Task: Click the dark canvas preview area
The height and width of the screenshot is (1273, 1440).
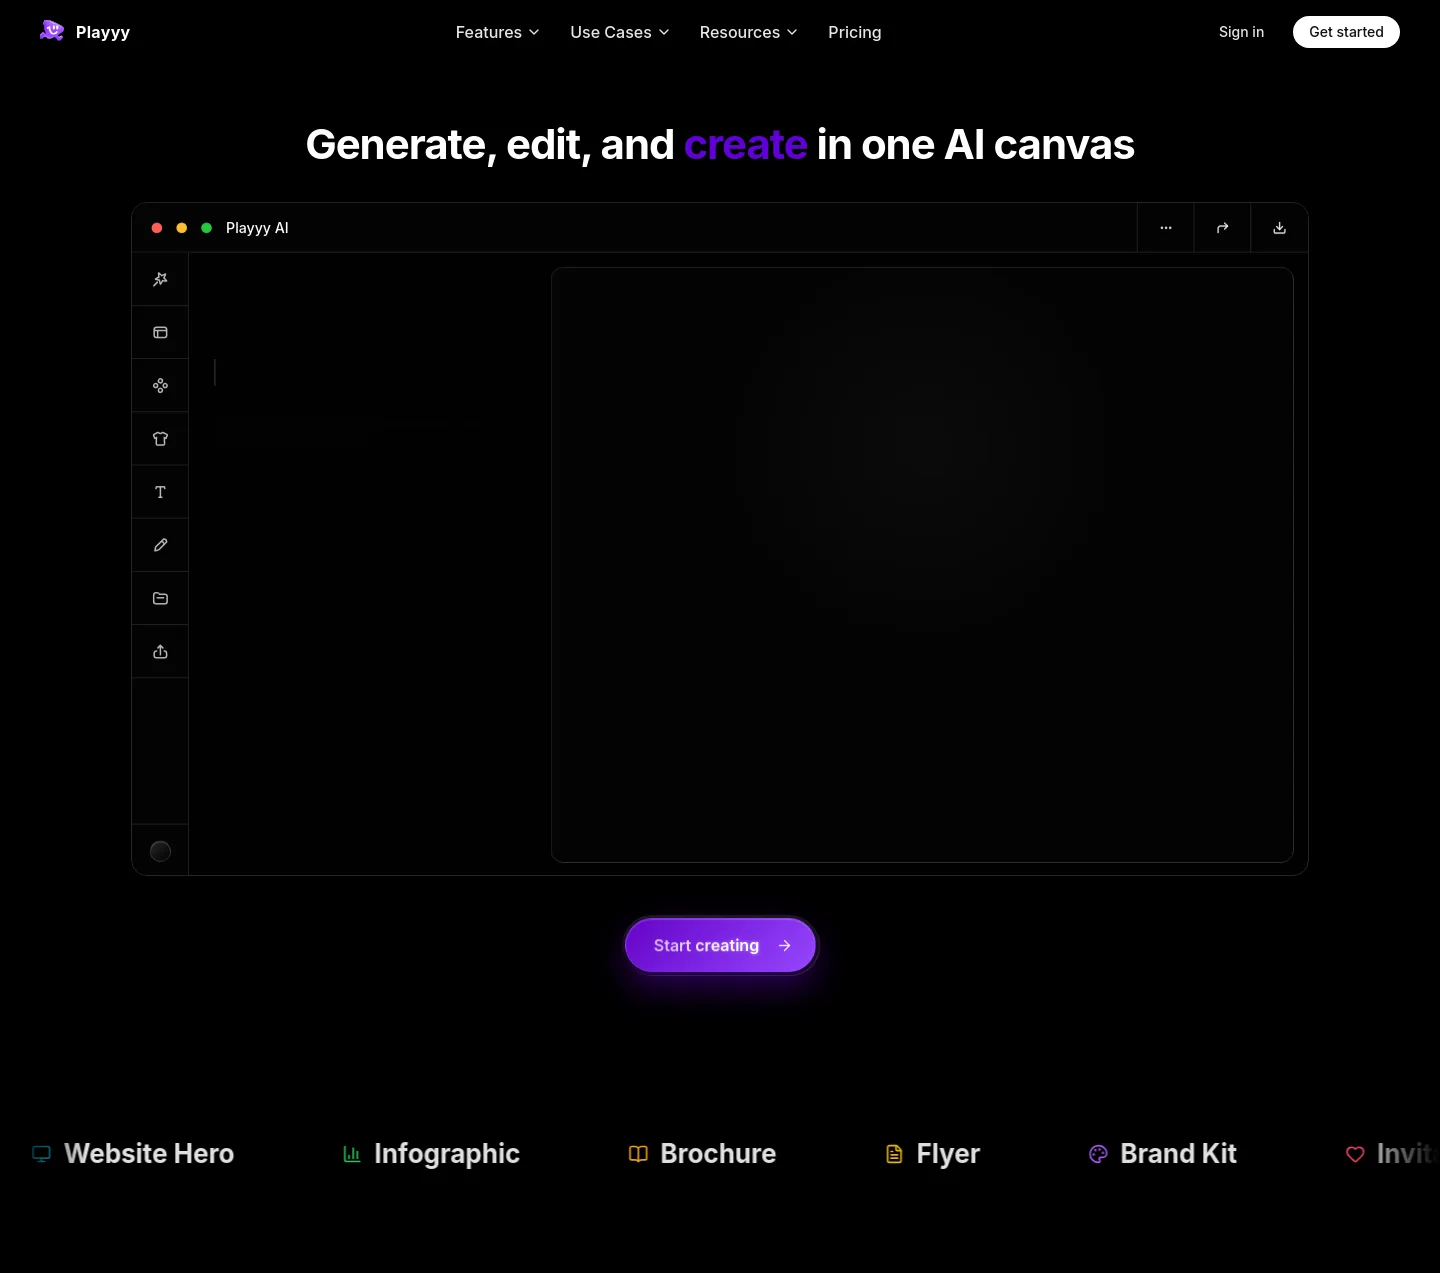Action: click(x=922, y=565)
